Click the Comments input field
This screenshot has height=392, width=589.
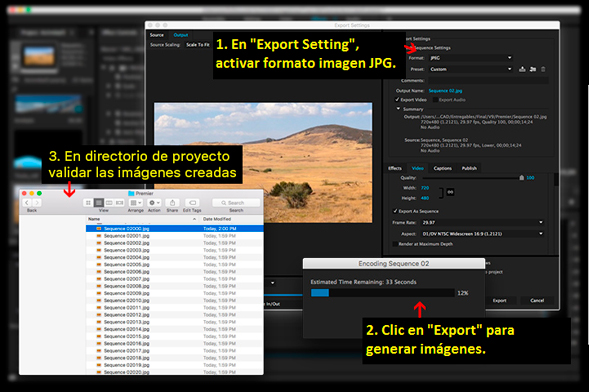click(488, 80)
